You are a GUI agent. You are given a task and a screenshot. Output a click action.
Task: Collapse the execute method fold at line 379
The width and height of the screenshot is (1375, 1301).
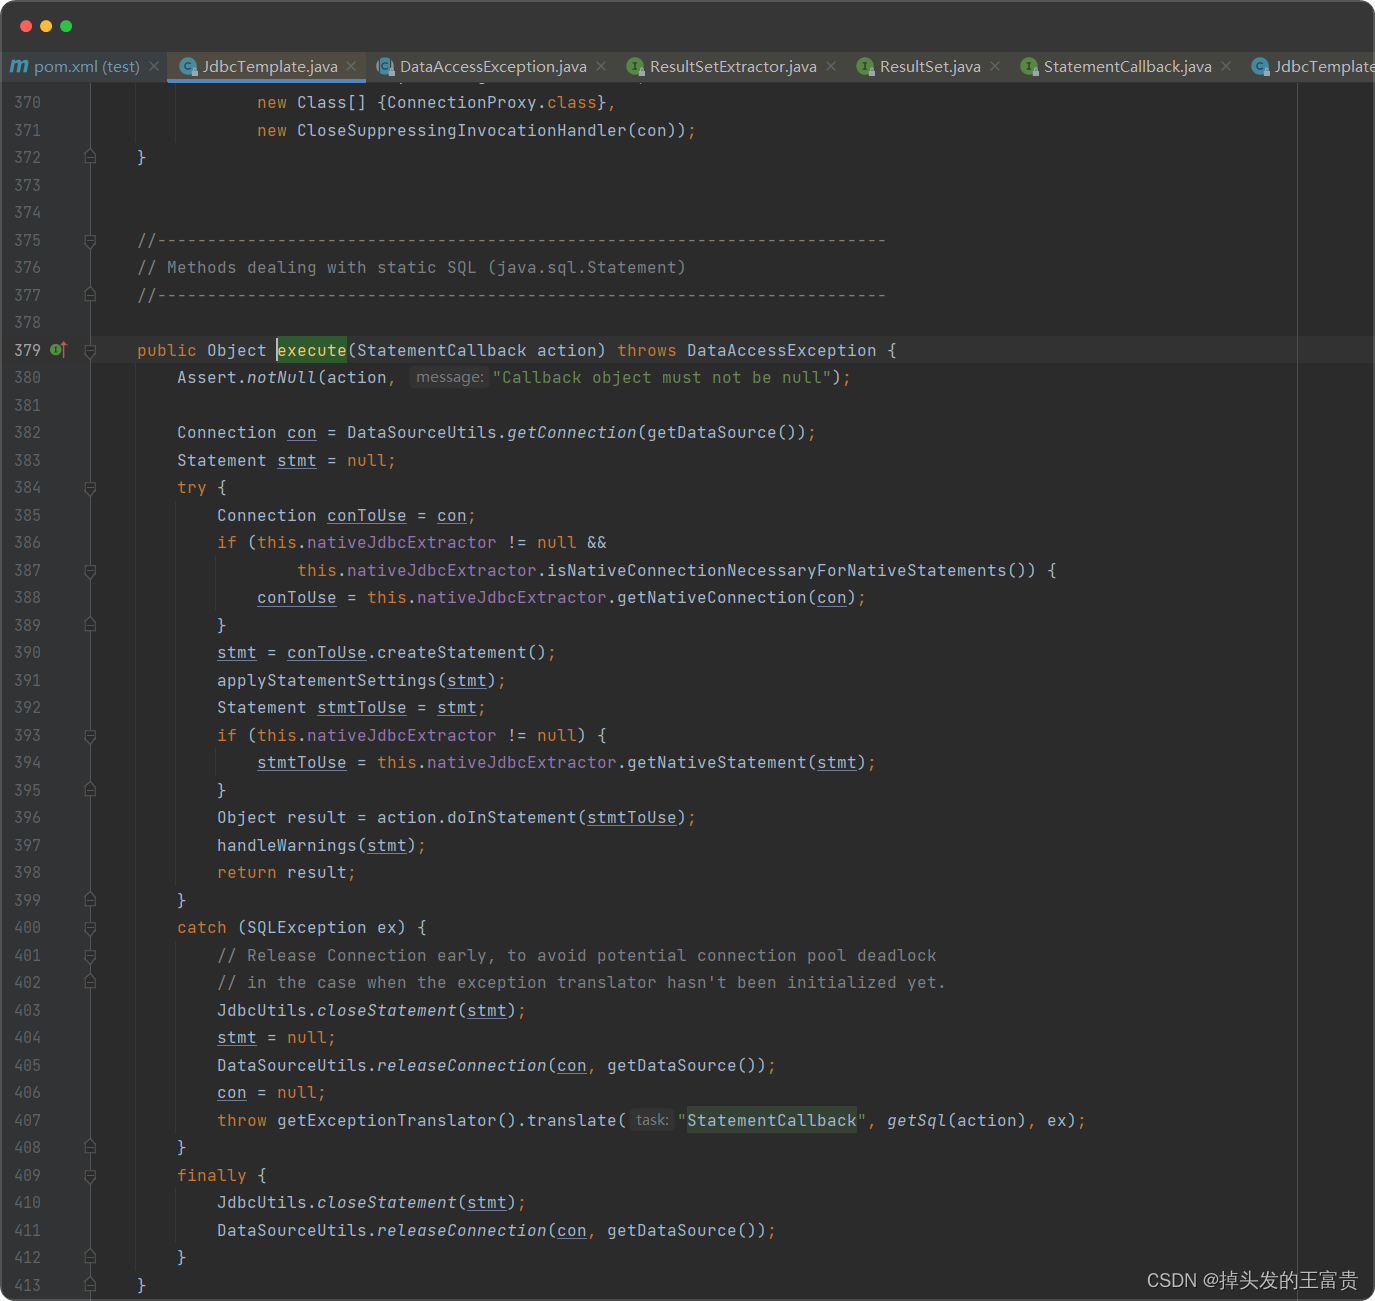pos(90,351)
